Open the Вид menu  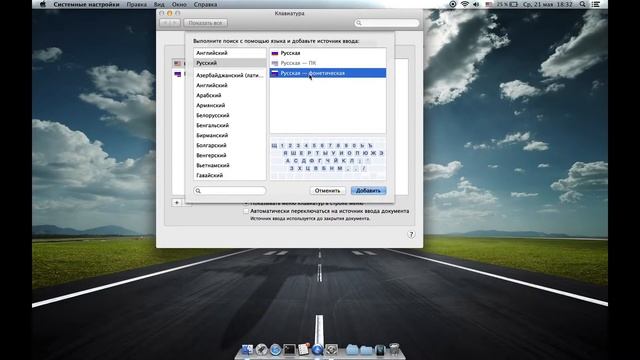[x=159, y=4]
